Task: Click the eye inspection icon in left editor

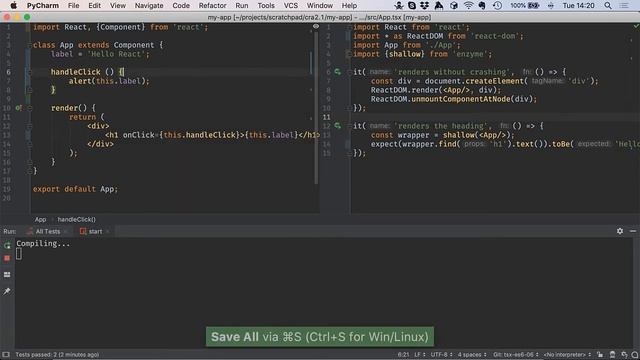Action: coord(316,27)
